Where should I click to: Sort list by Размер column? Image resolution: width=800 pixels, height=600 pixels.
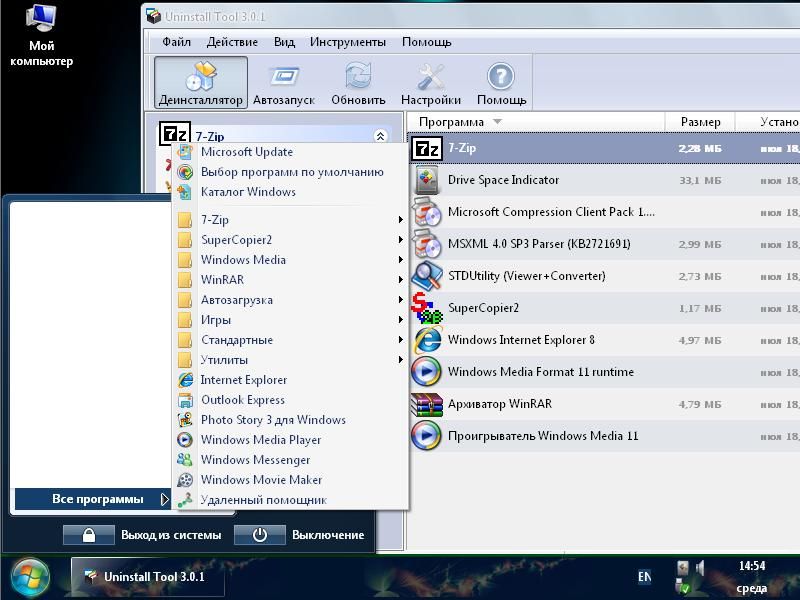[701, 122]
